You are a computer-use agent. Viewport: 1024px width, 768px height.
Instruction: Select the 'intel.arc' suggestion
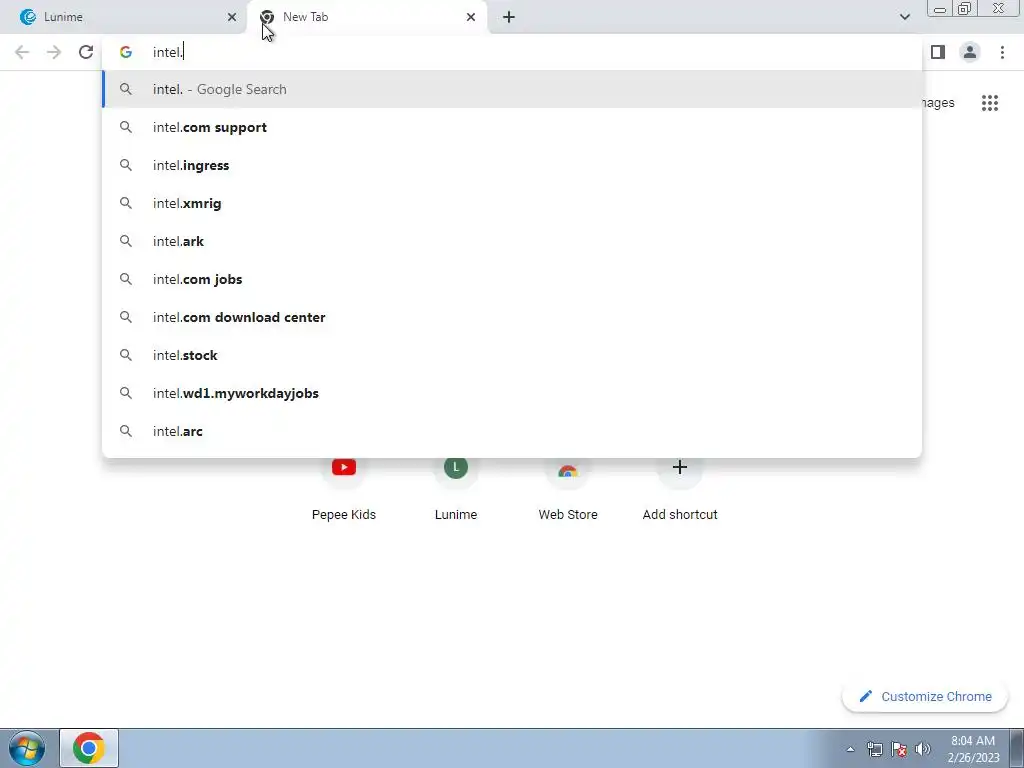(x=512, y=431)
